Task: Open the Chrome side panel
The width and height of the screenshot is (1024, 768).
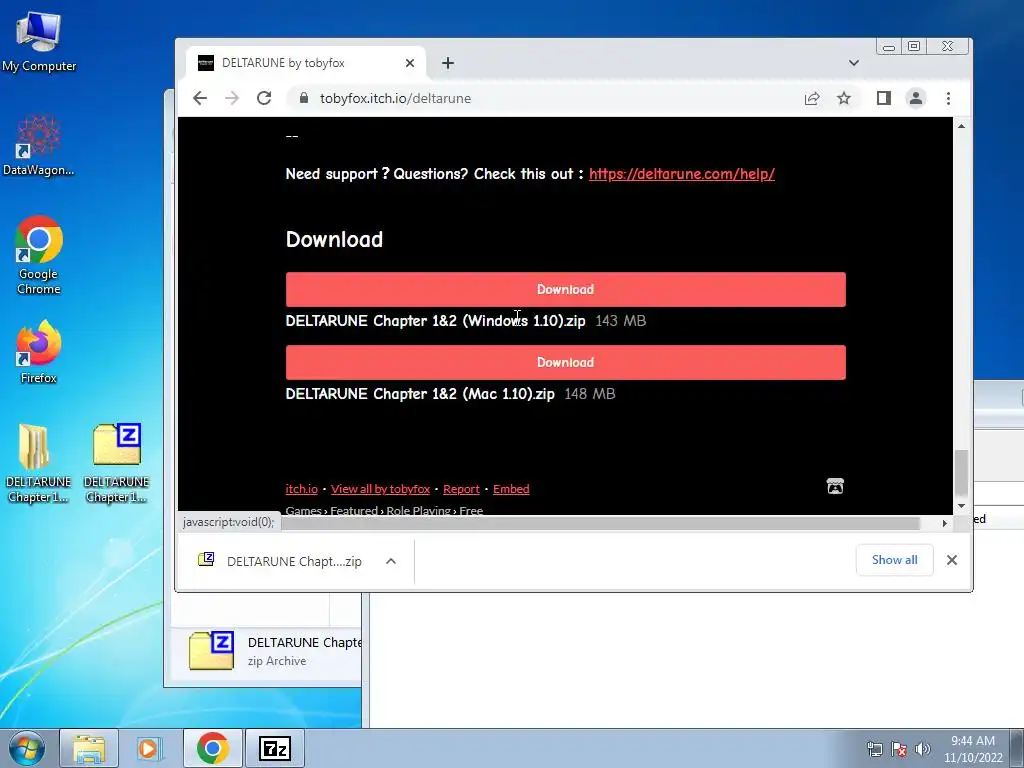Action: (884, 98)
